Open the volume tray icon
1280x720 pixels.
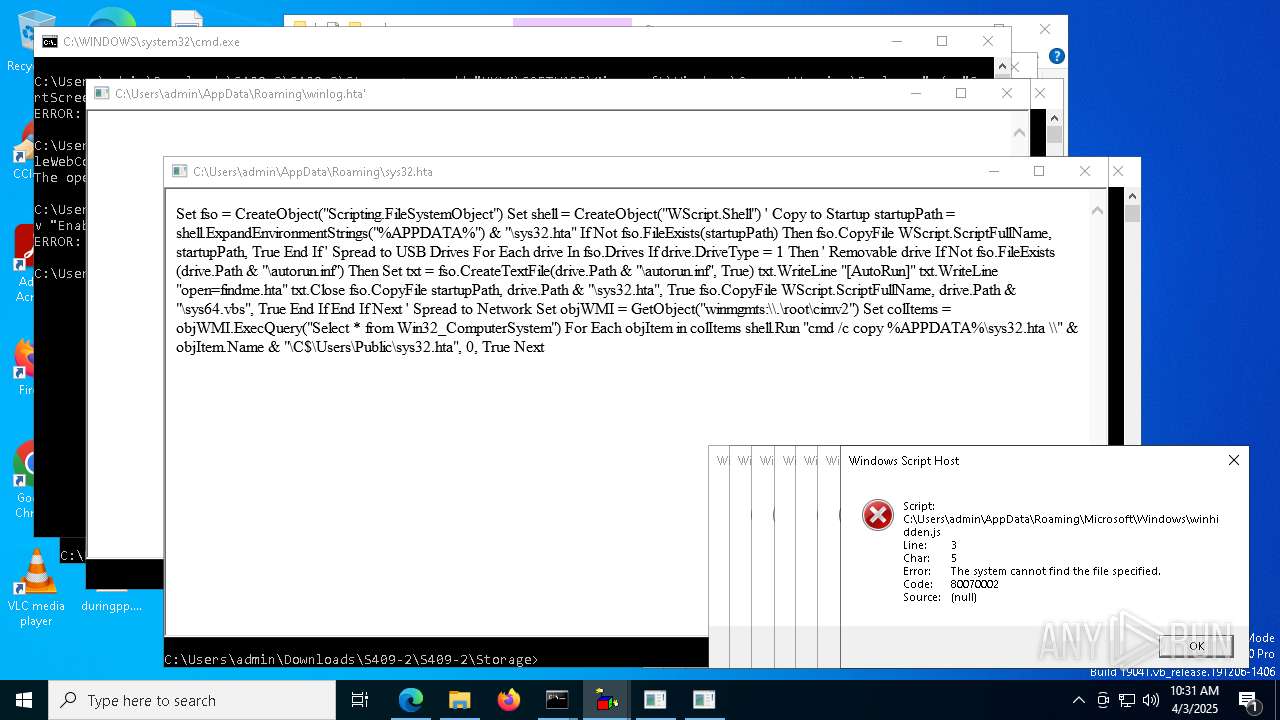(1151, 700)
